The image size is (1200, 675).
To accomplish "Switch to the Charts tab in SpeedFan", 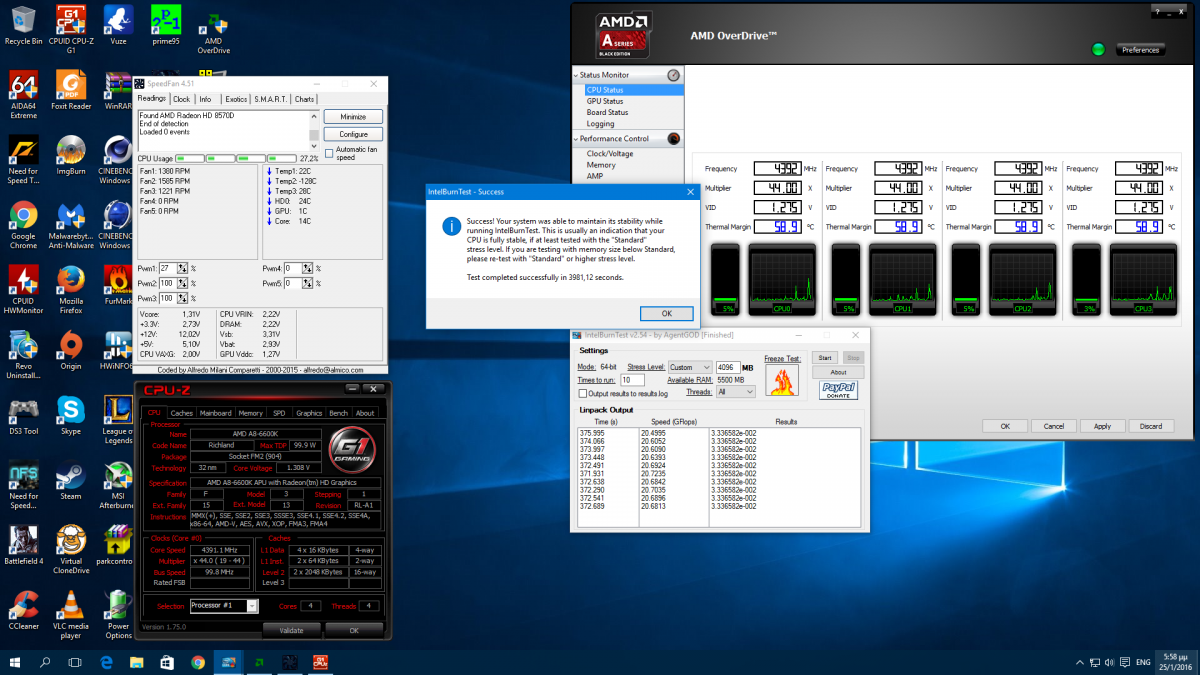I will point(304,99).
